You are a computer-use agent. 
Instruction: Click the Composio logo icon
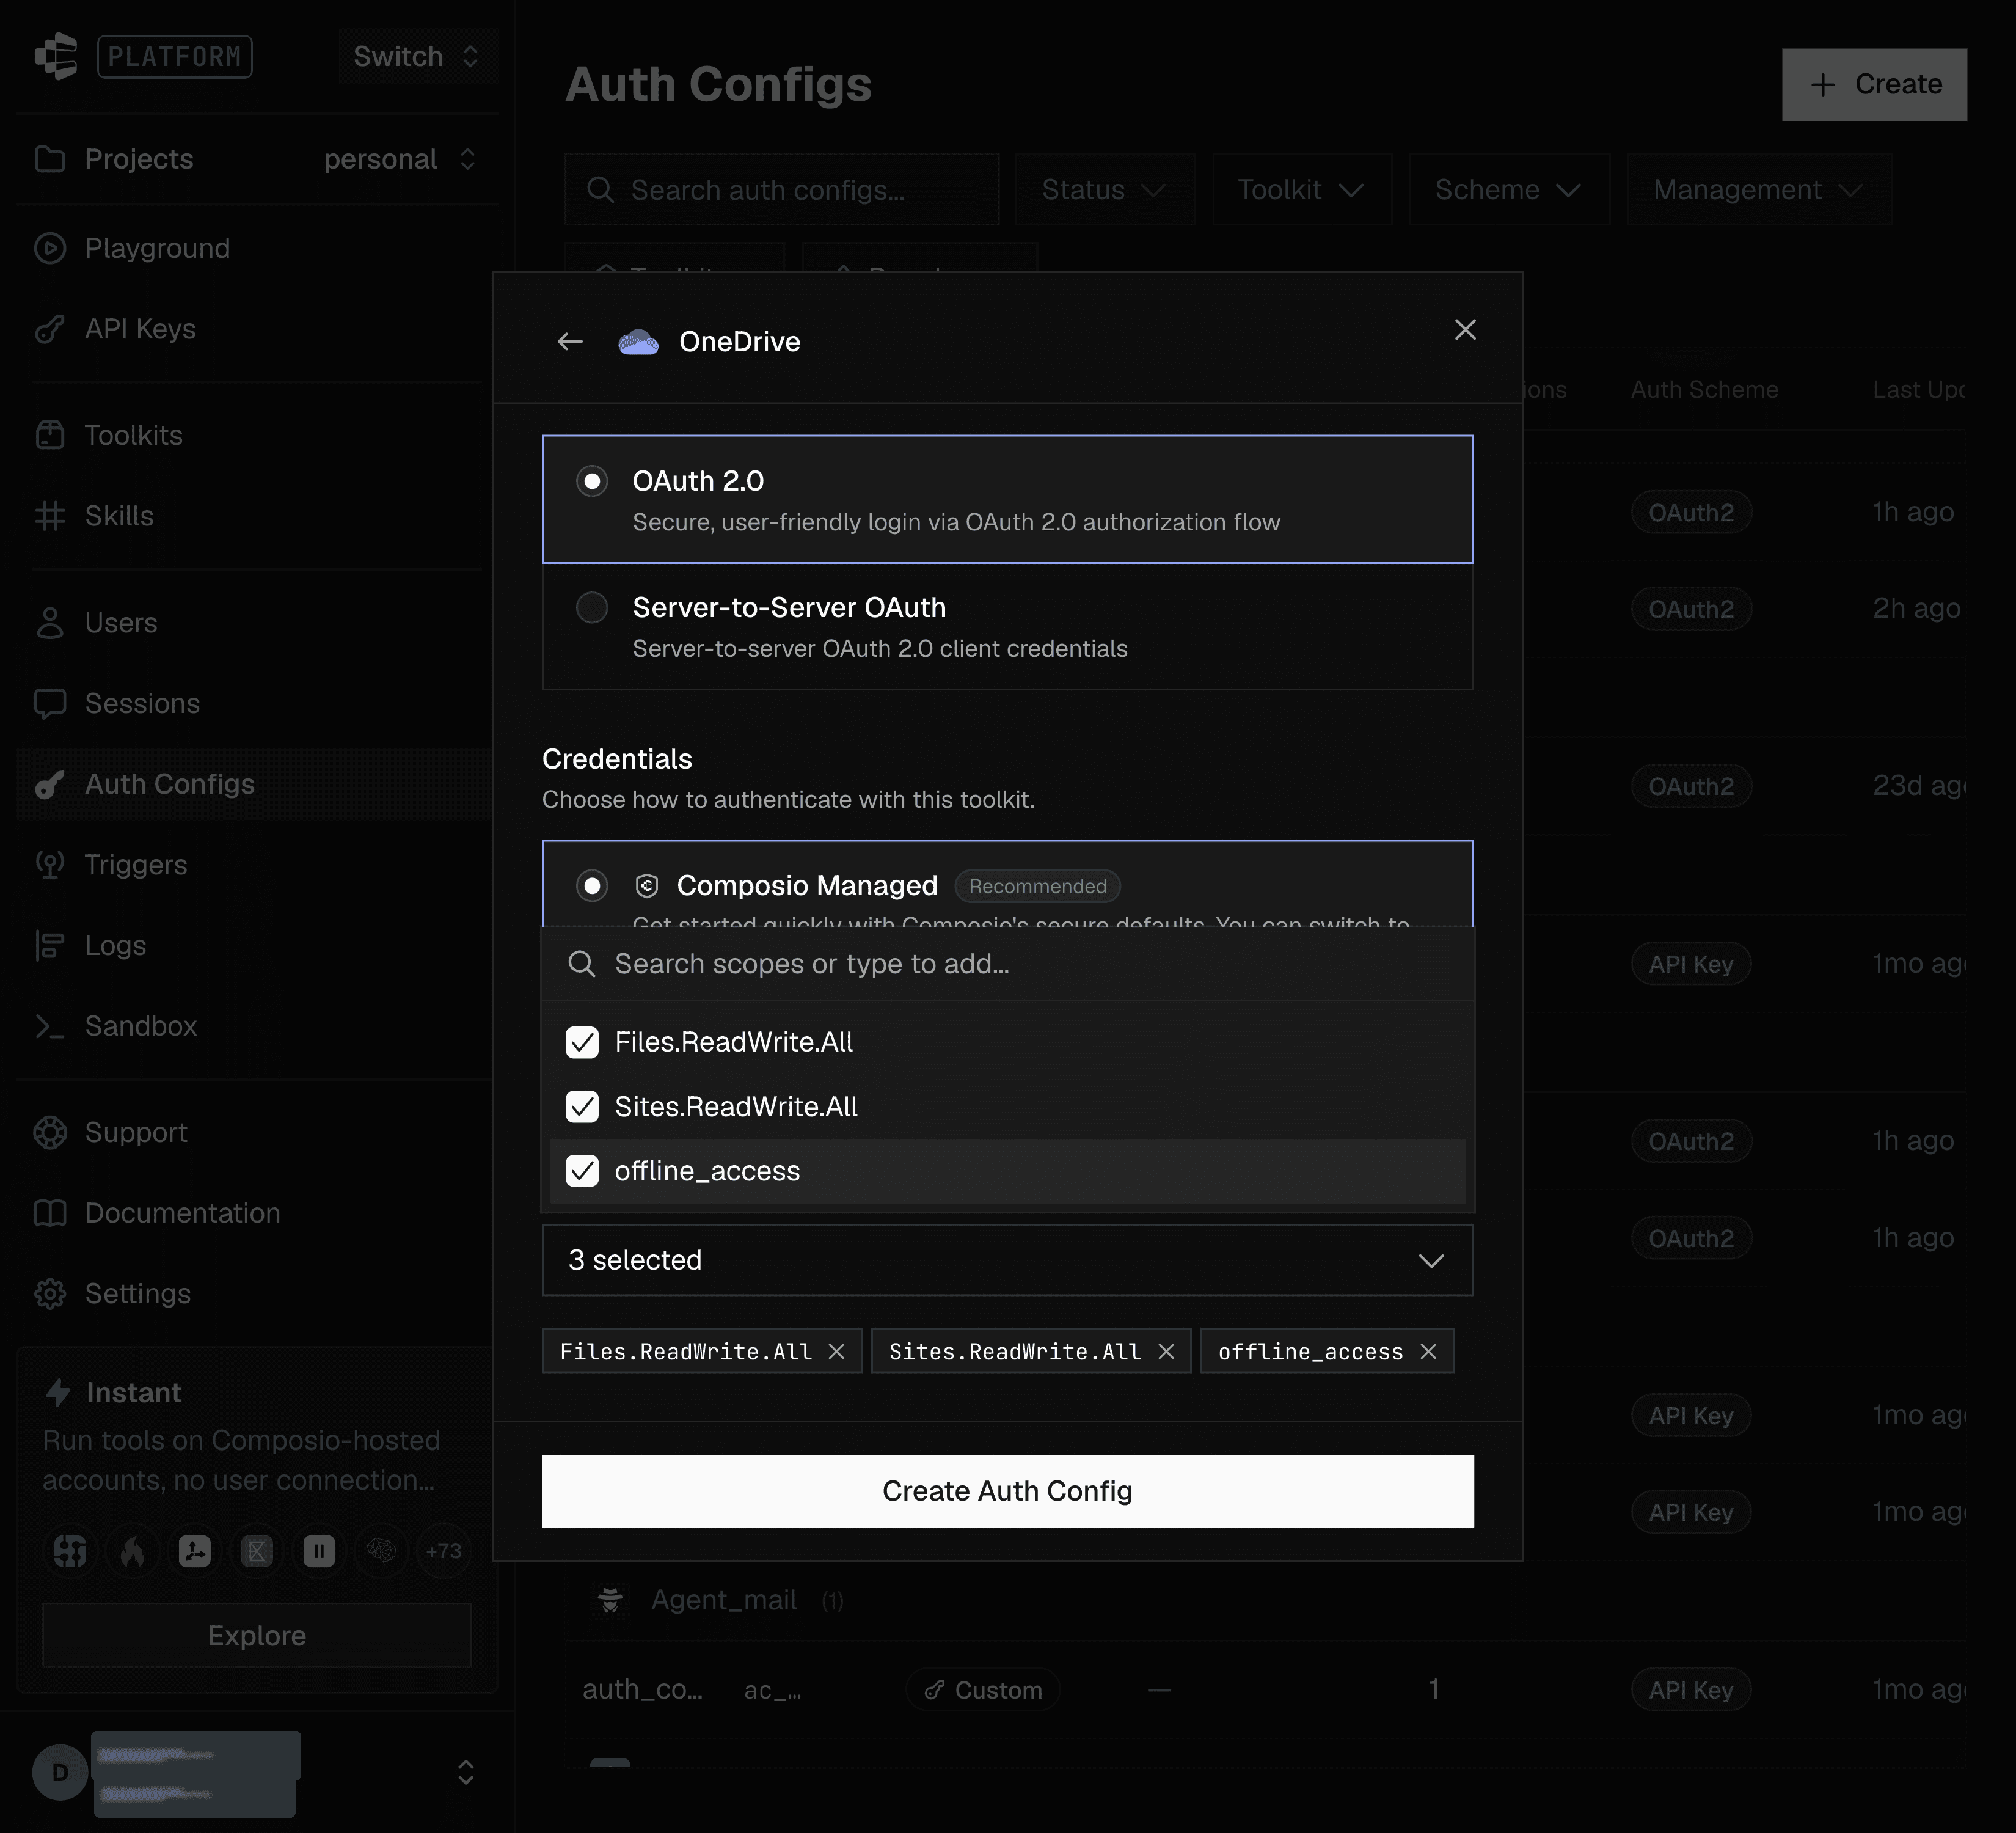[x=56, y=56]
